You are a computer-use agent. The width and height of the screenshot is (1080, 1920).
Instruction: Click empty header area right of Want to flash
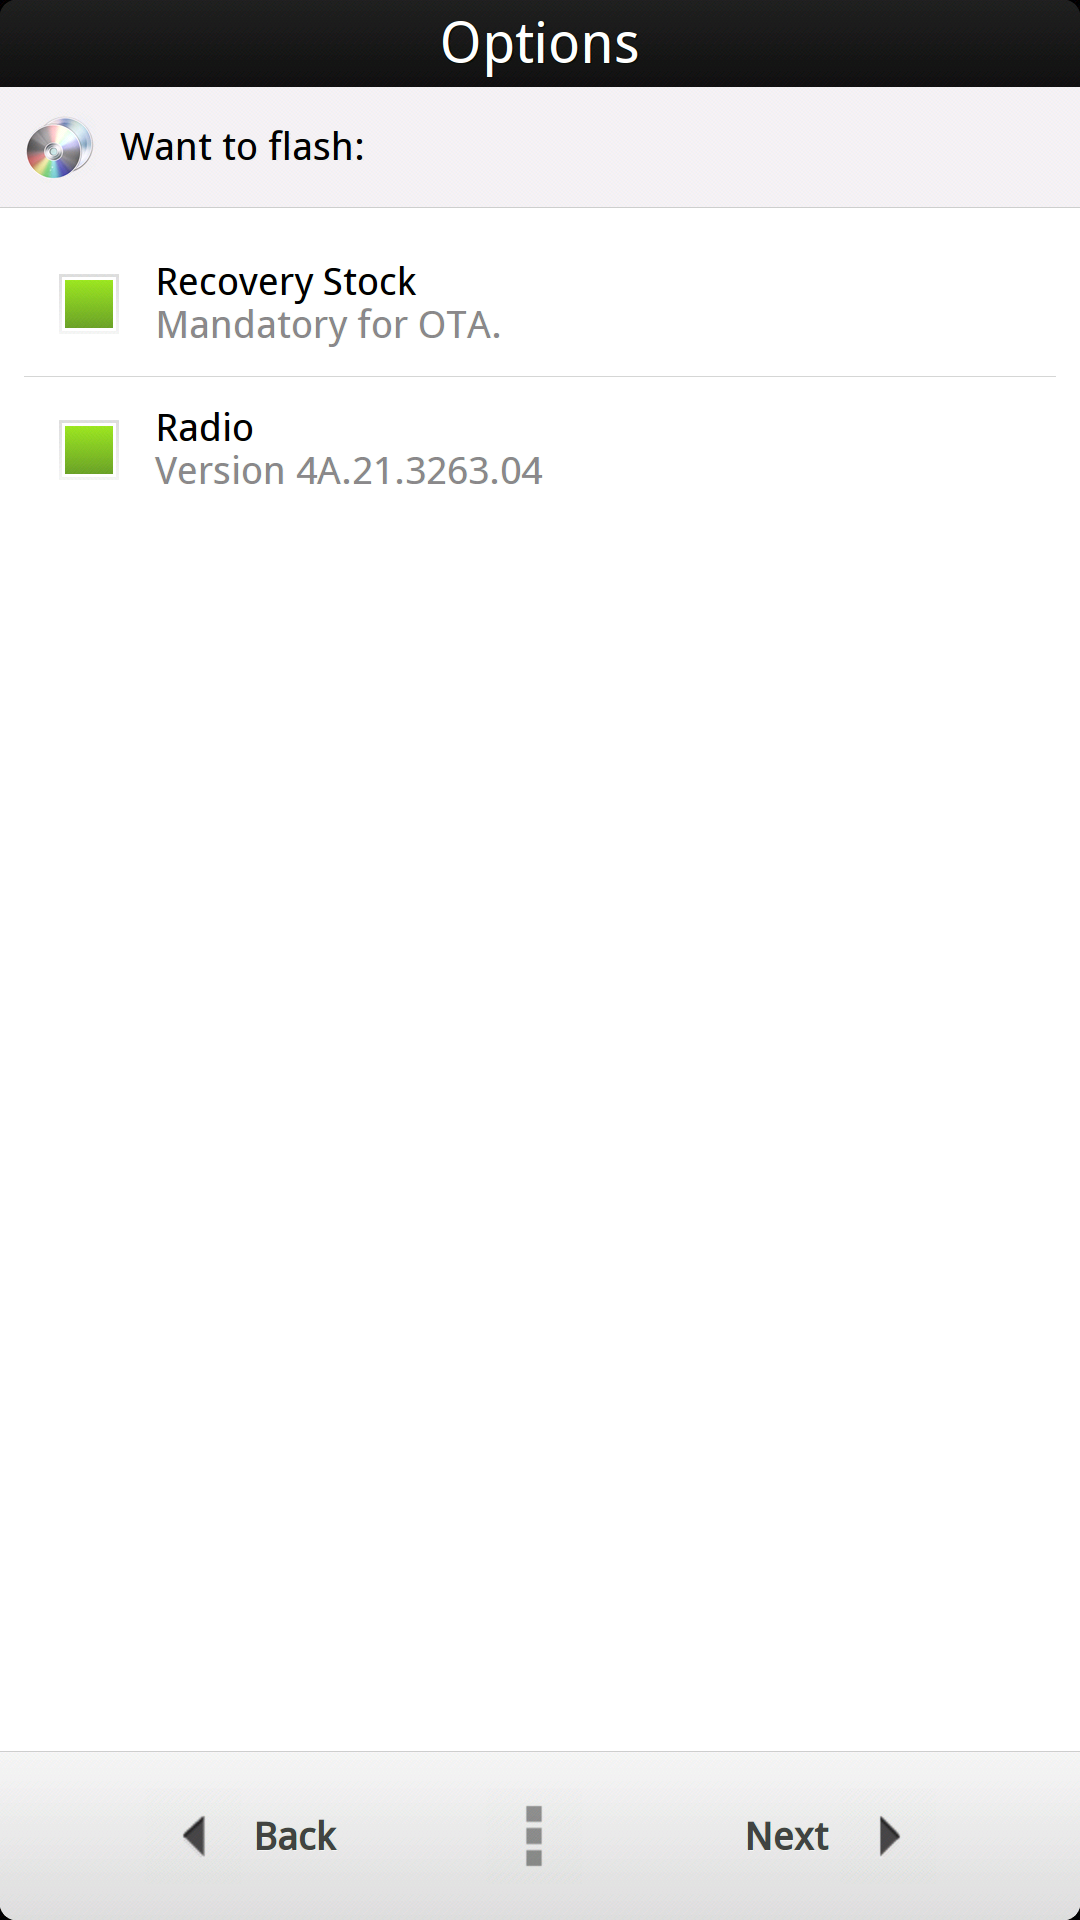click(x=720, y=147)
